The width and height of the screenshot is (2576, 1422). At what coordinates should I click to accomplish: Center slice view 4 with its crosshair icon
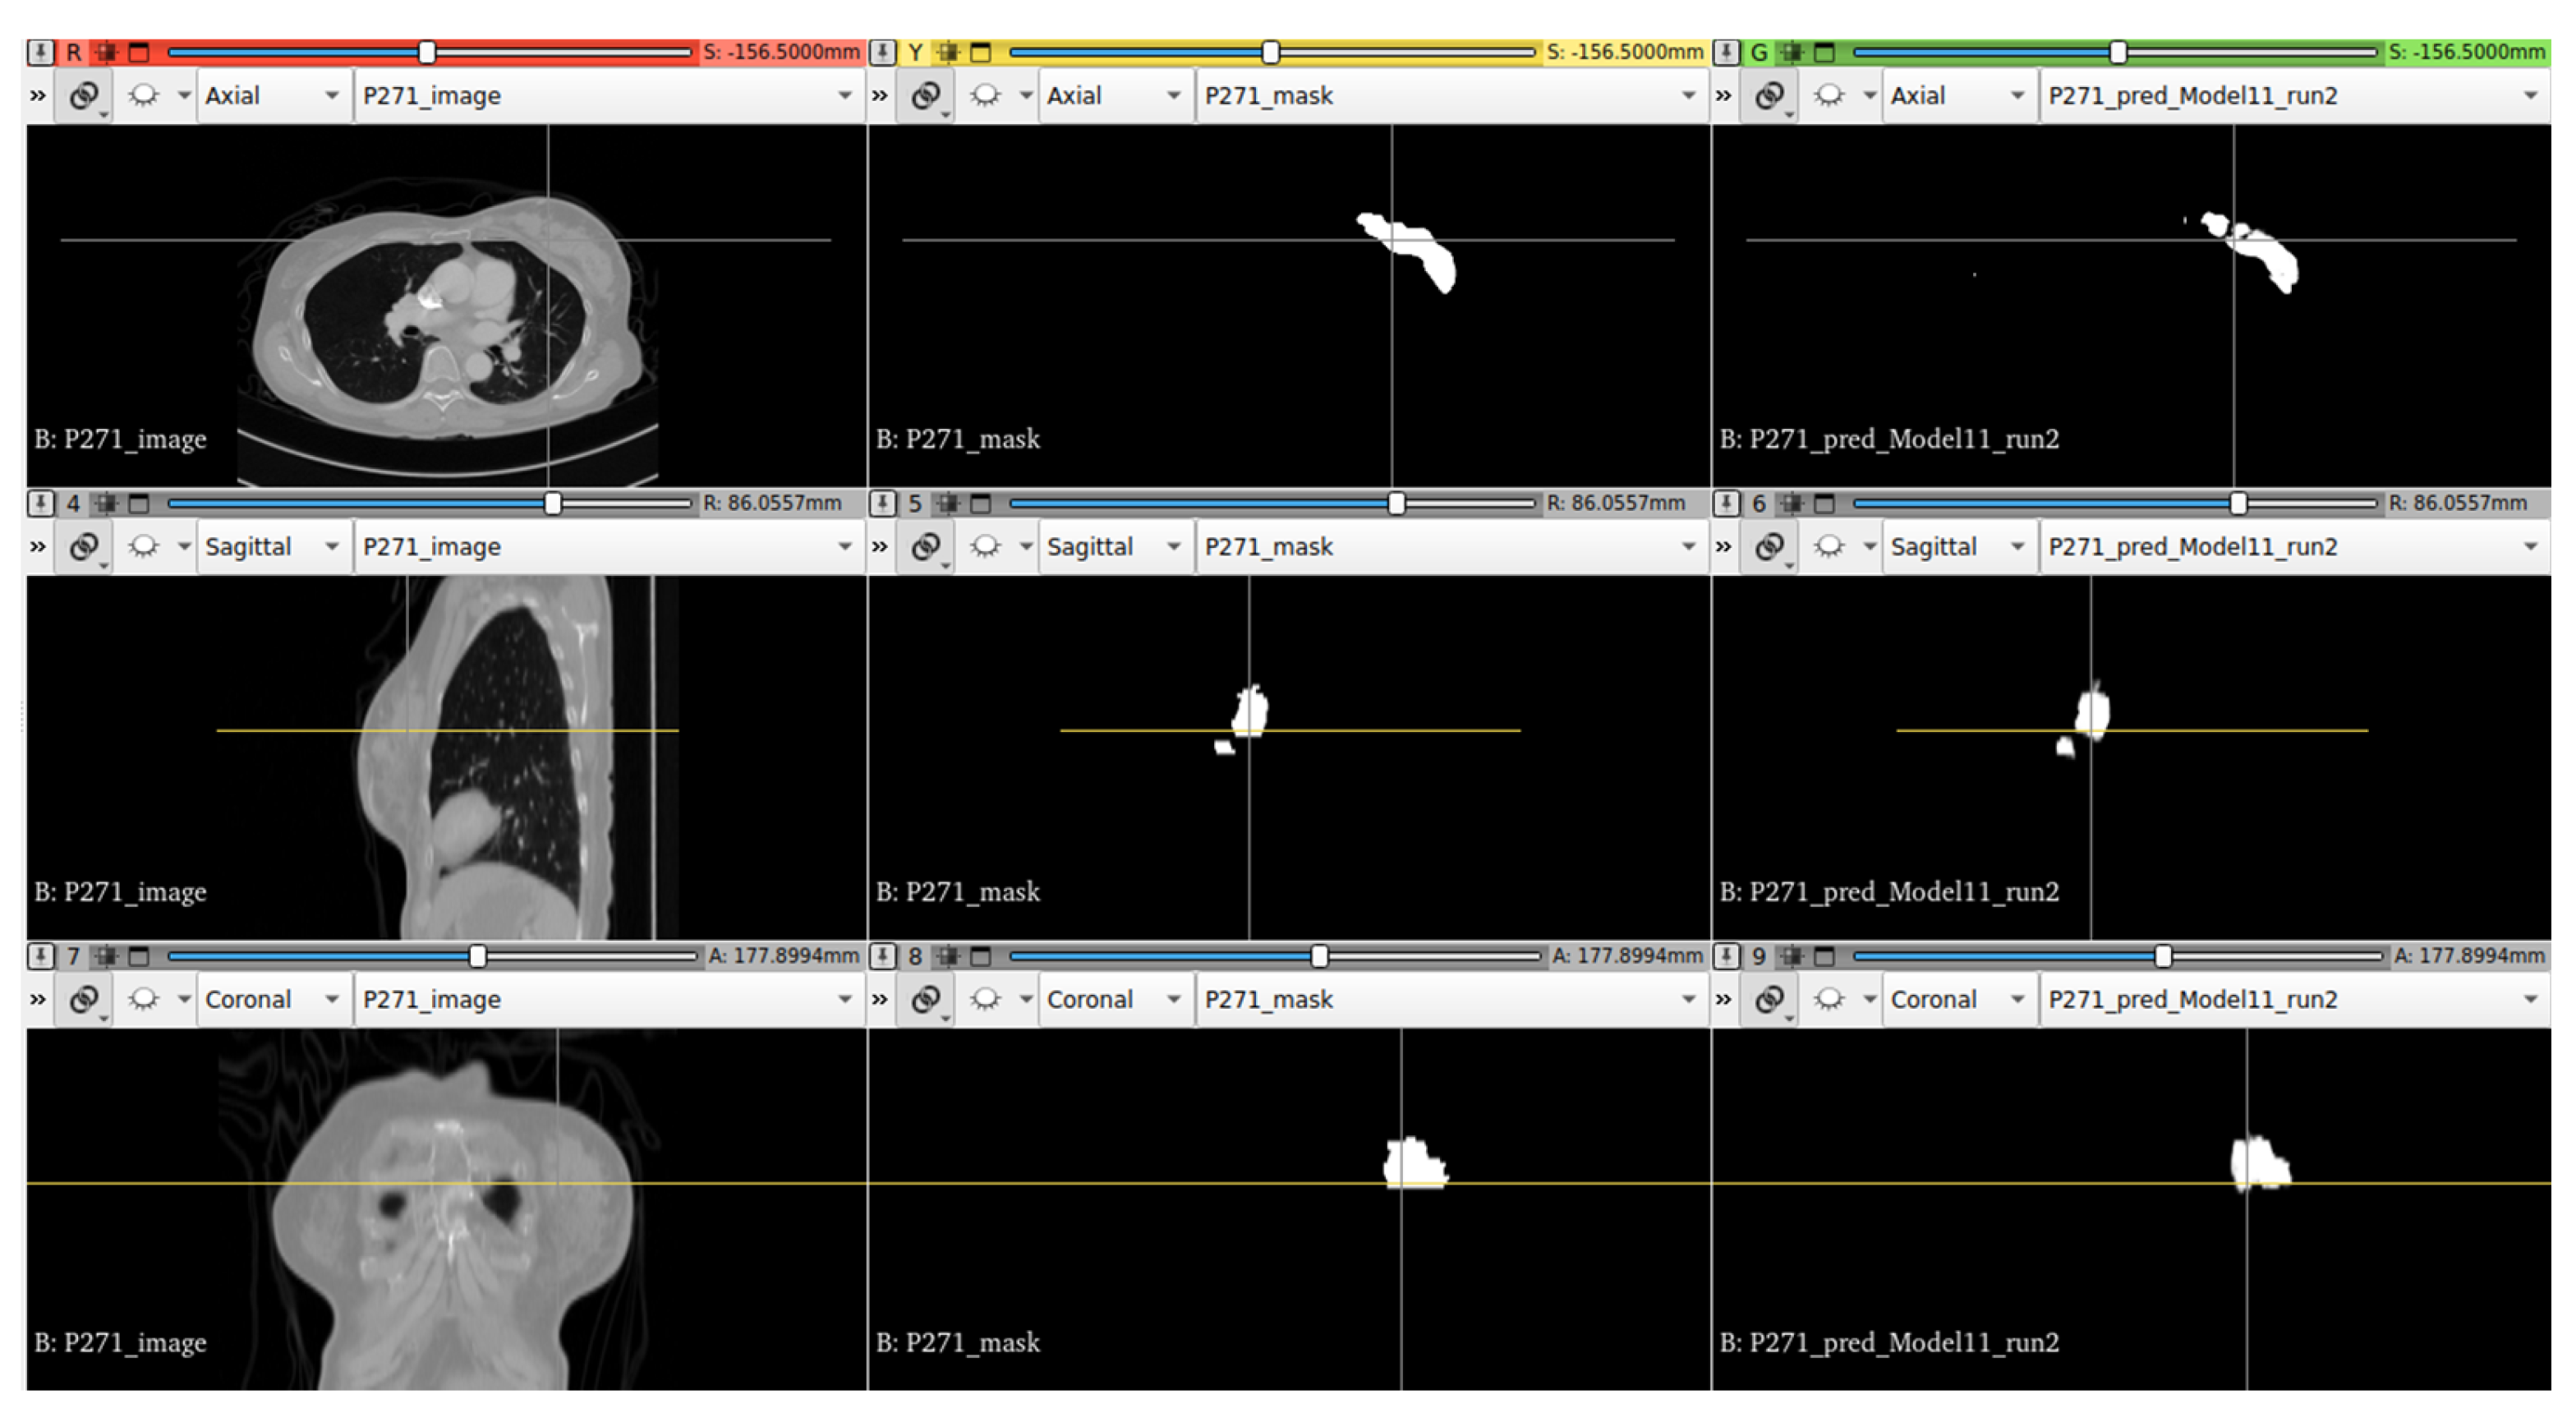(107, 503)
